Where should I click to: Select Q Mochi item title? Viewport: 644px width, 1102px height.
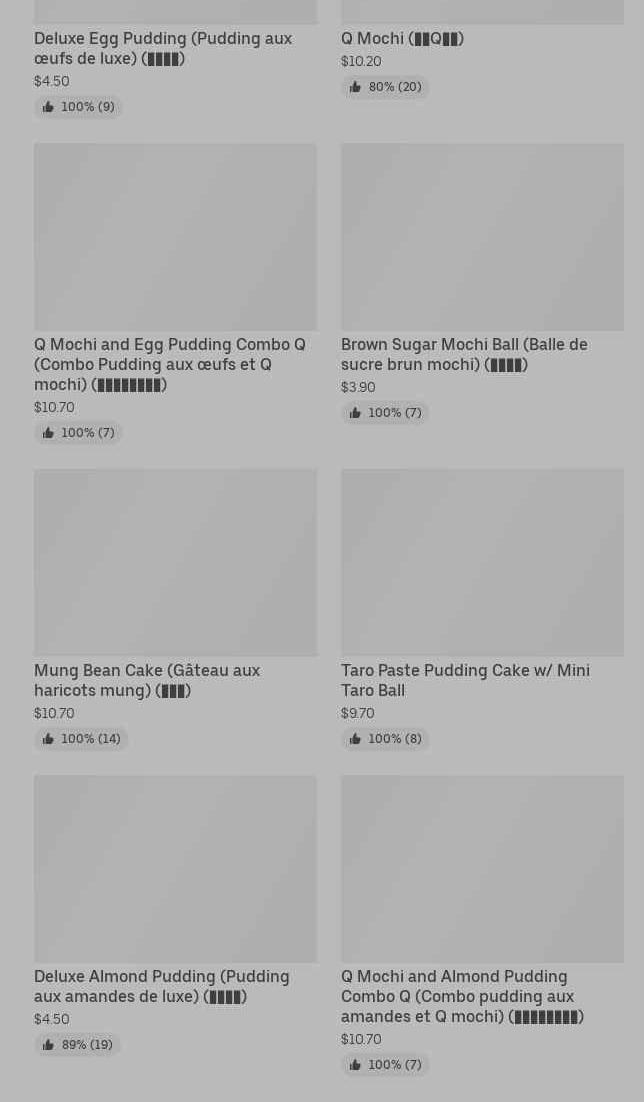coord(402,39)
